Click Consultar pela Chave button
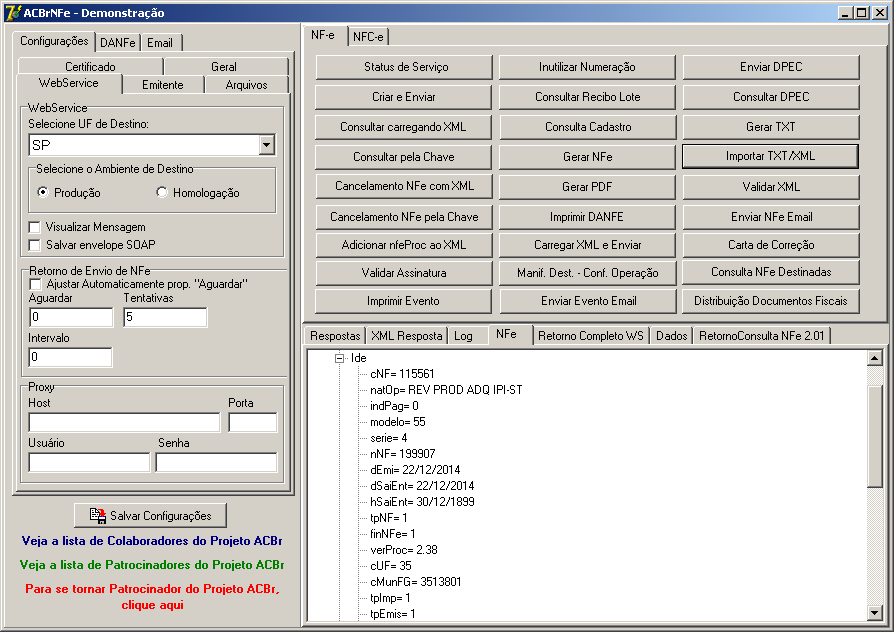Viewport: 894px width, 632px height. coord(404,157)
